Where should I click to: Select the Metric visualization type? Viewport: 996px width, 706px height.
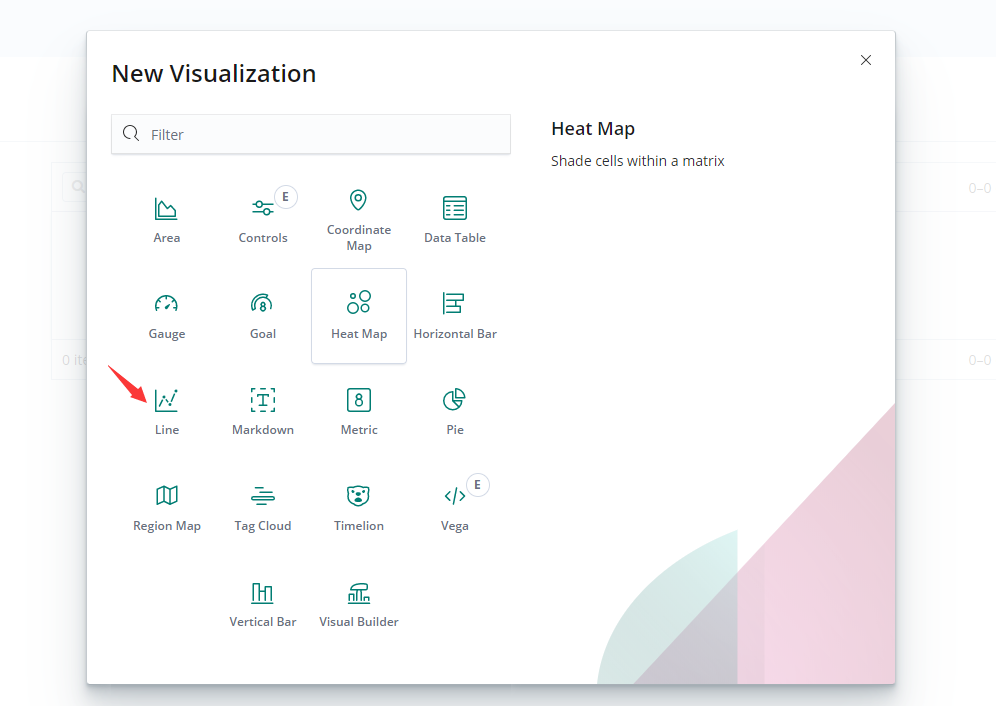pos(359,412)
